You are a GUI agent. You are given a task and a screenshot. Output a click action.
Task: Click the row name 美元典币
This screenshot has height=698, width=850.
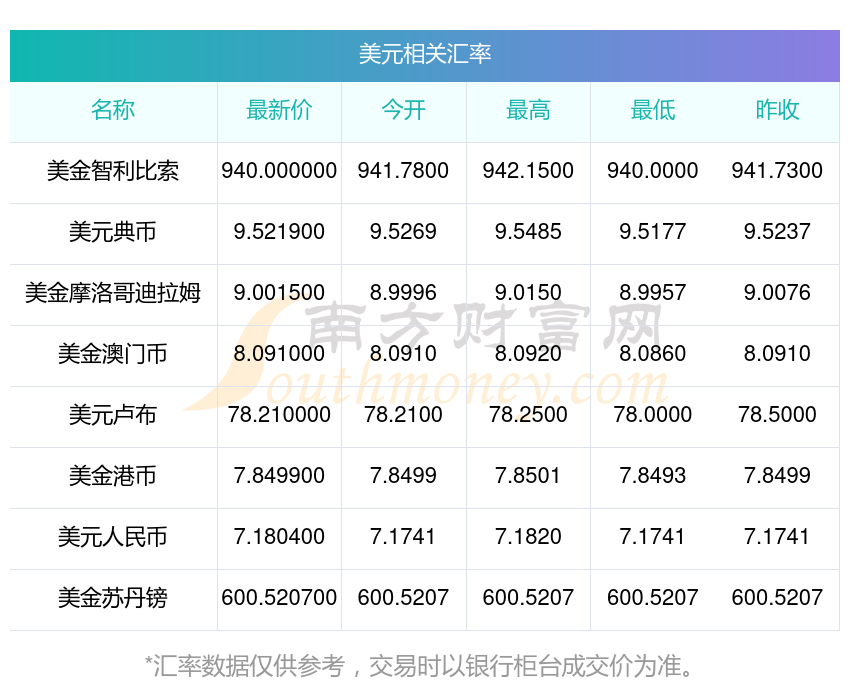pyautogui.click(x=113, y=232)
